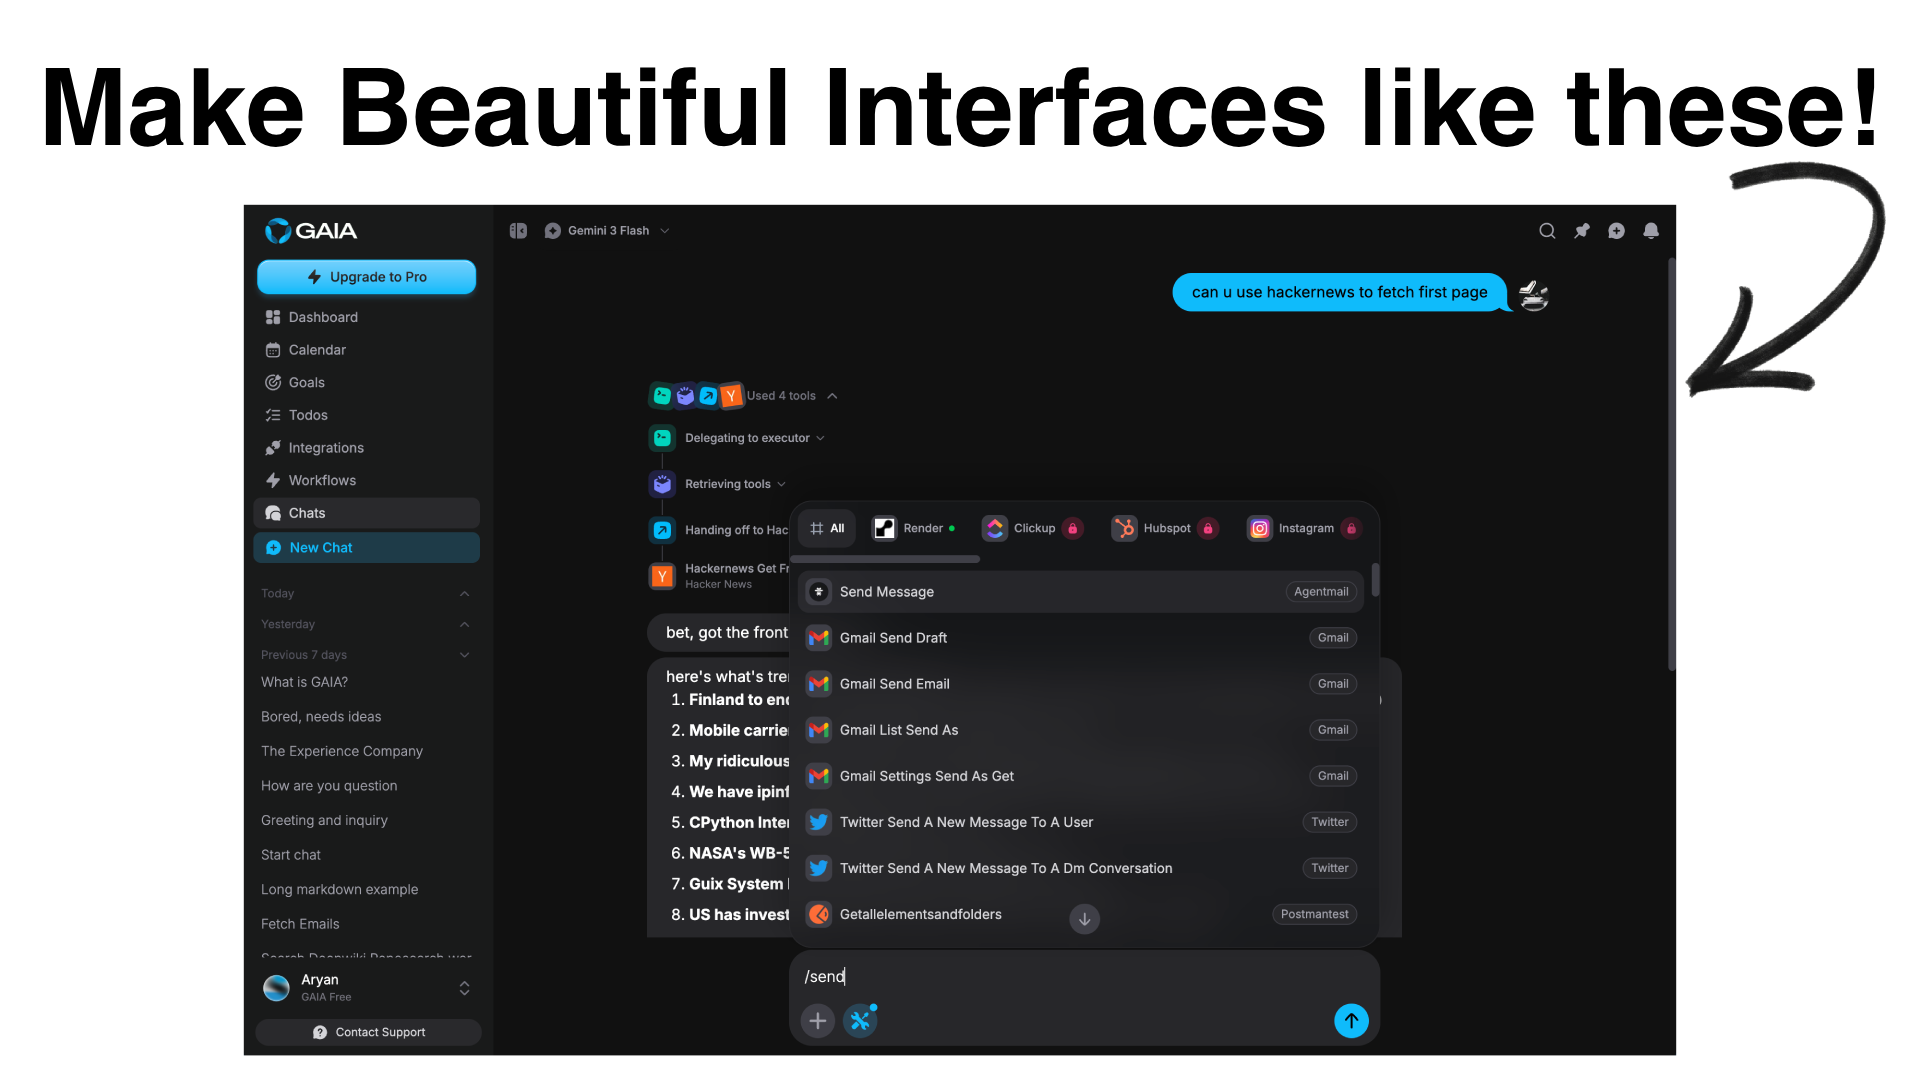Start a chat with the chat-plus icon
This screenshot has width=1920, height=1080.
[1617, 230]
